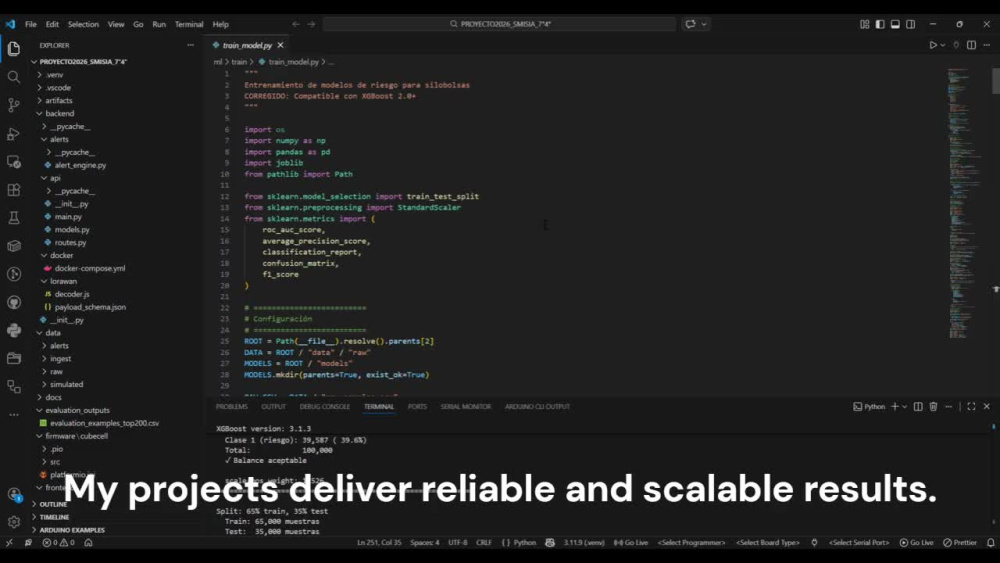The image size is (1000, 563).
Task: Open editor More Actions ellipsis
Action: (x=987, y=45)
